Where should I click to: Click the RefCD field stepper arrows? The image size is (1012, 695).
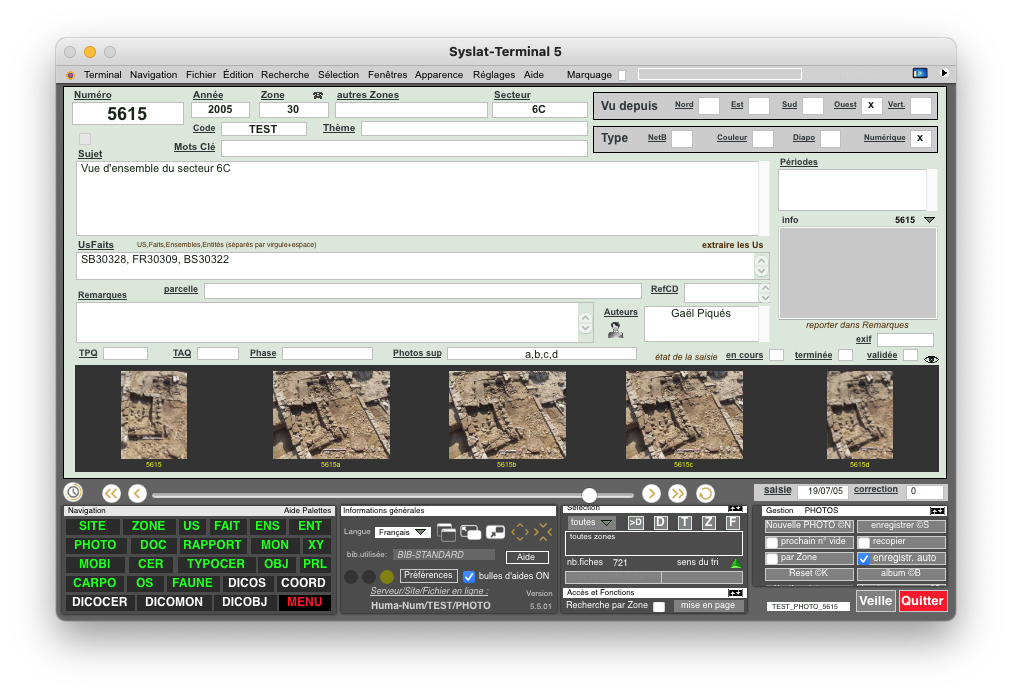pyautogui.click(x=765, y=293)
